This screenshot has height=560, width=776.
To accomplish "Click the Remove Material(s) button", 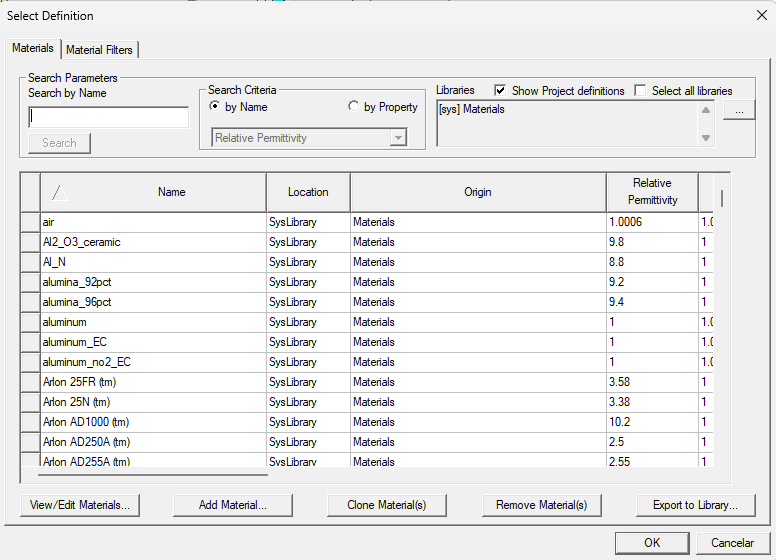I will 541,505.
